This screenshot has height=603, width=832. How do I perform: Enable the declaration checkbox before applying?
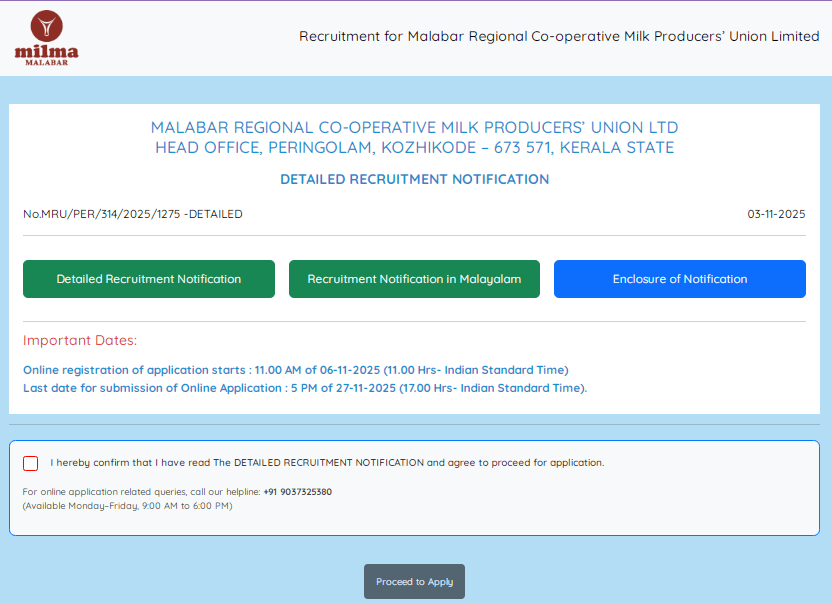coord(30,463)
